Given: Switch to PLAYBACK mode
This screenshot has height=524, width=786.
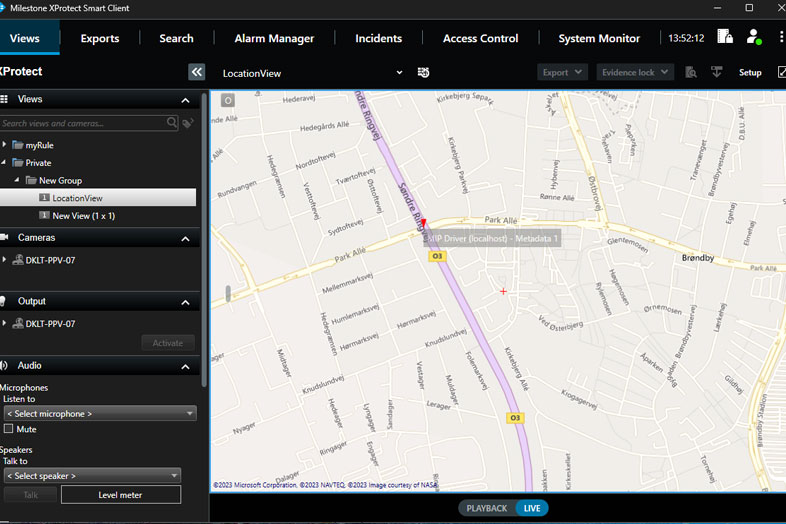Looking at the screenshot, I should [487, 508].
